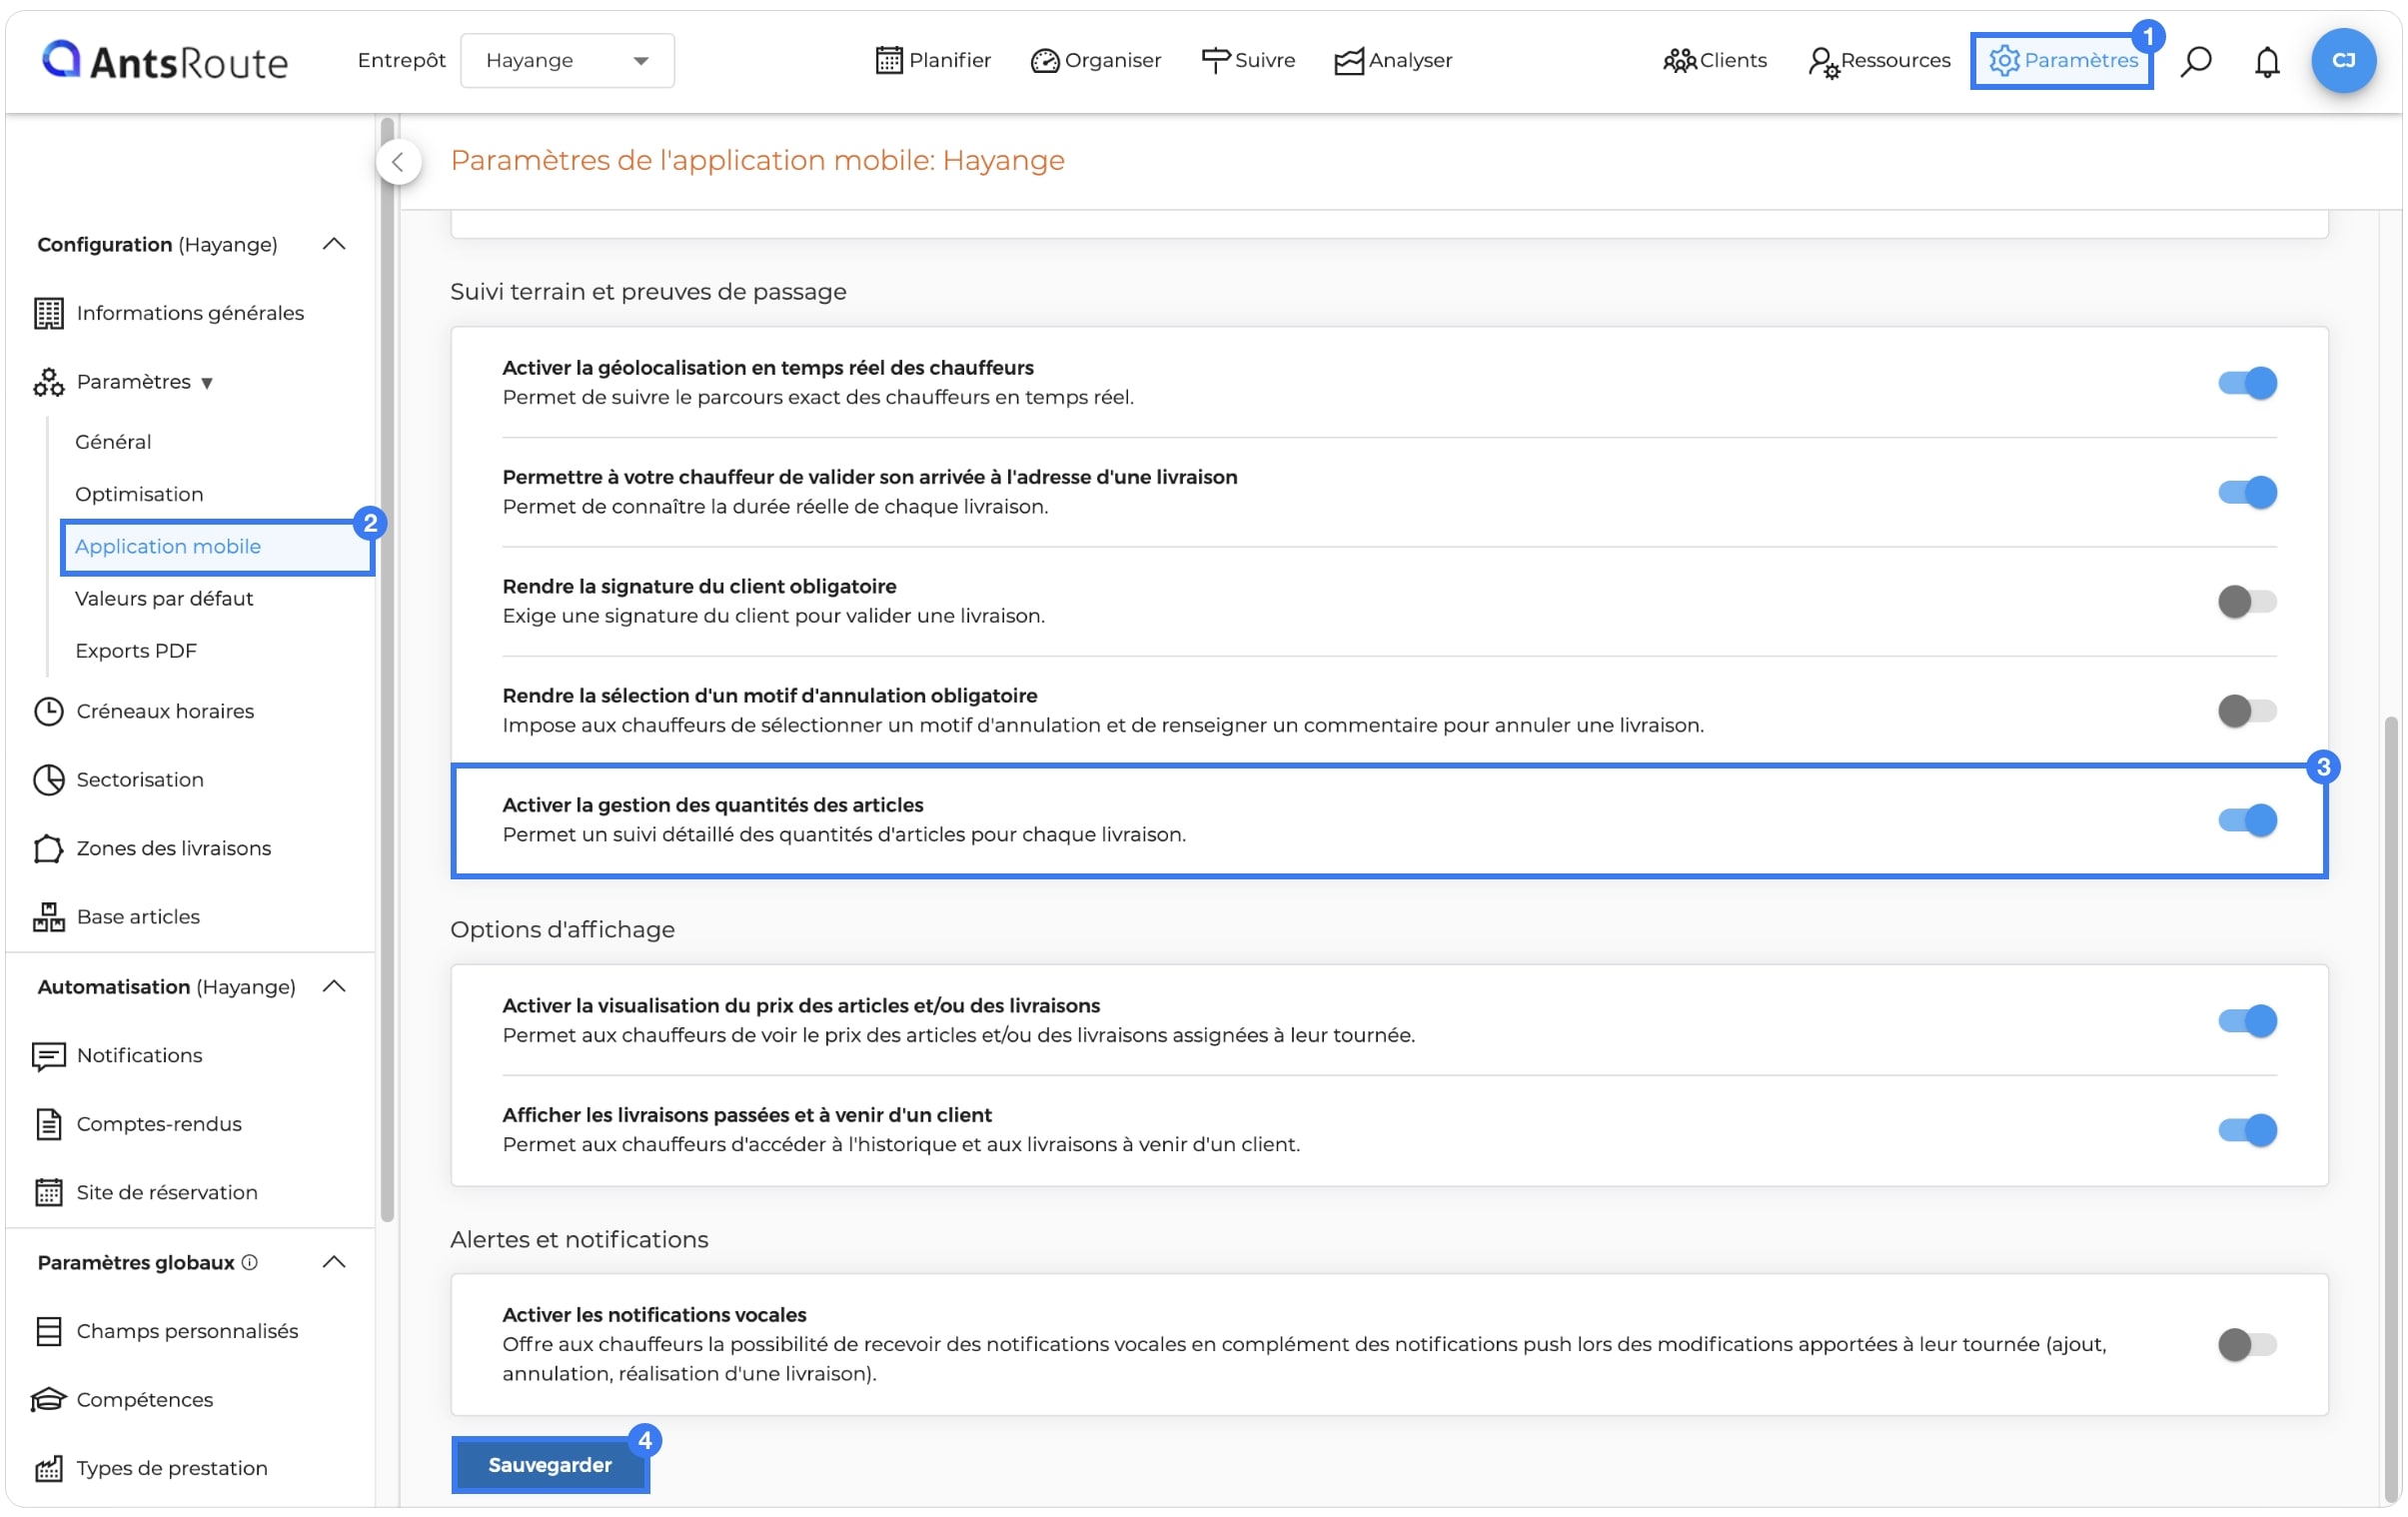The width and height of the screenshot is (2408, 1517).
Task: Click the sidebar Paramètres cogs icon
Action: click(x=48, y=382)
